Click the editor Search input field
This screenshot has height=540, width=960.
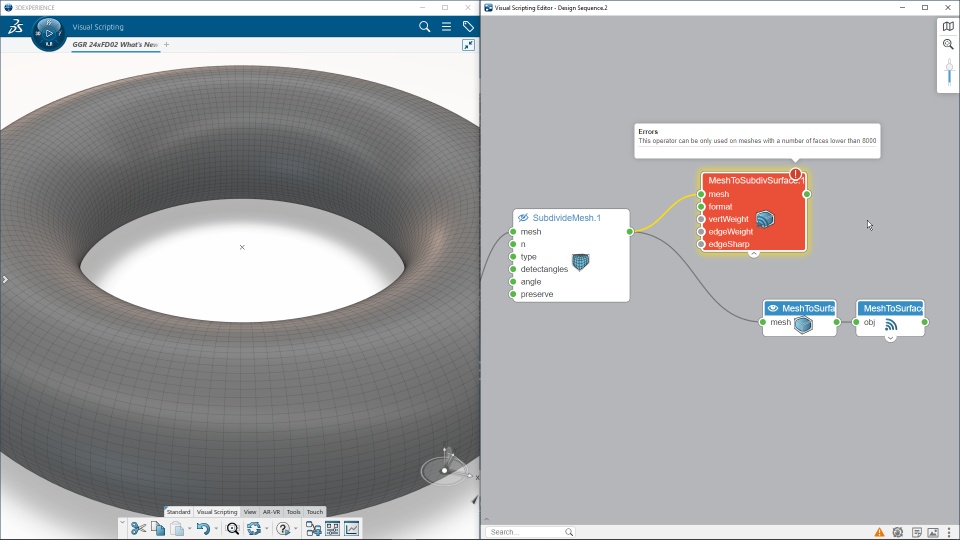[x=531, y=532]
